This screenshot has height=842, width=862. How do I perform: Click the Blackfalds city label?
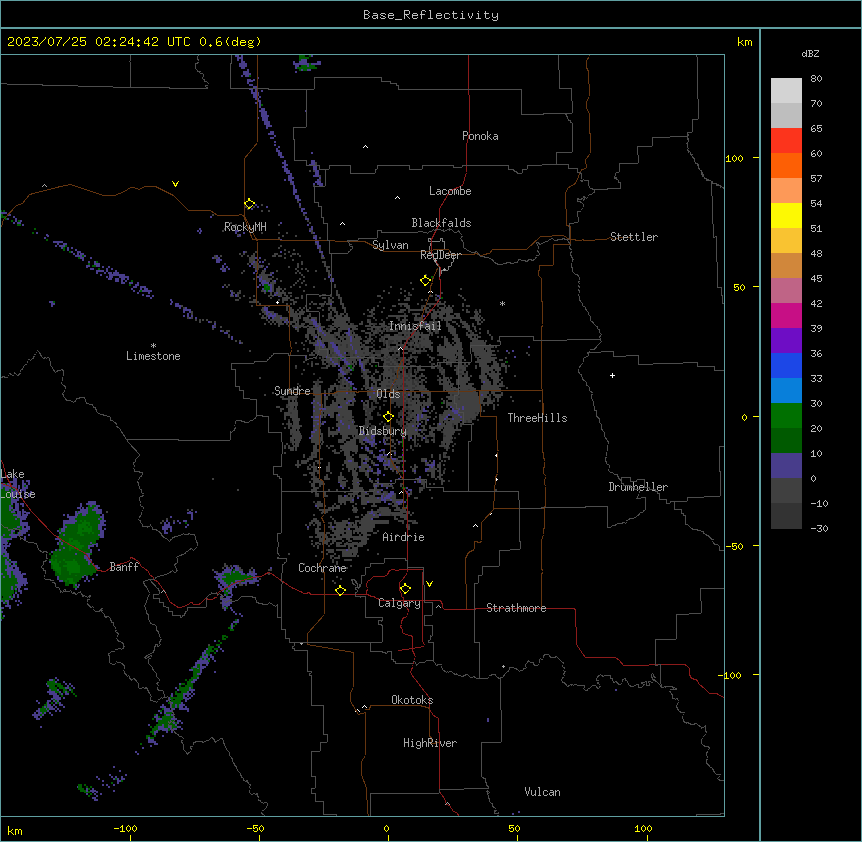(441, 223)
